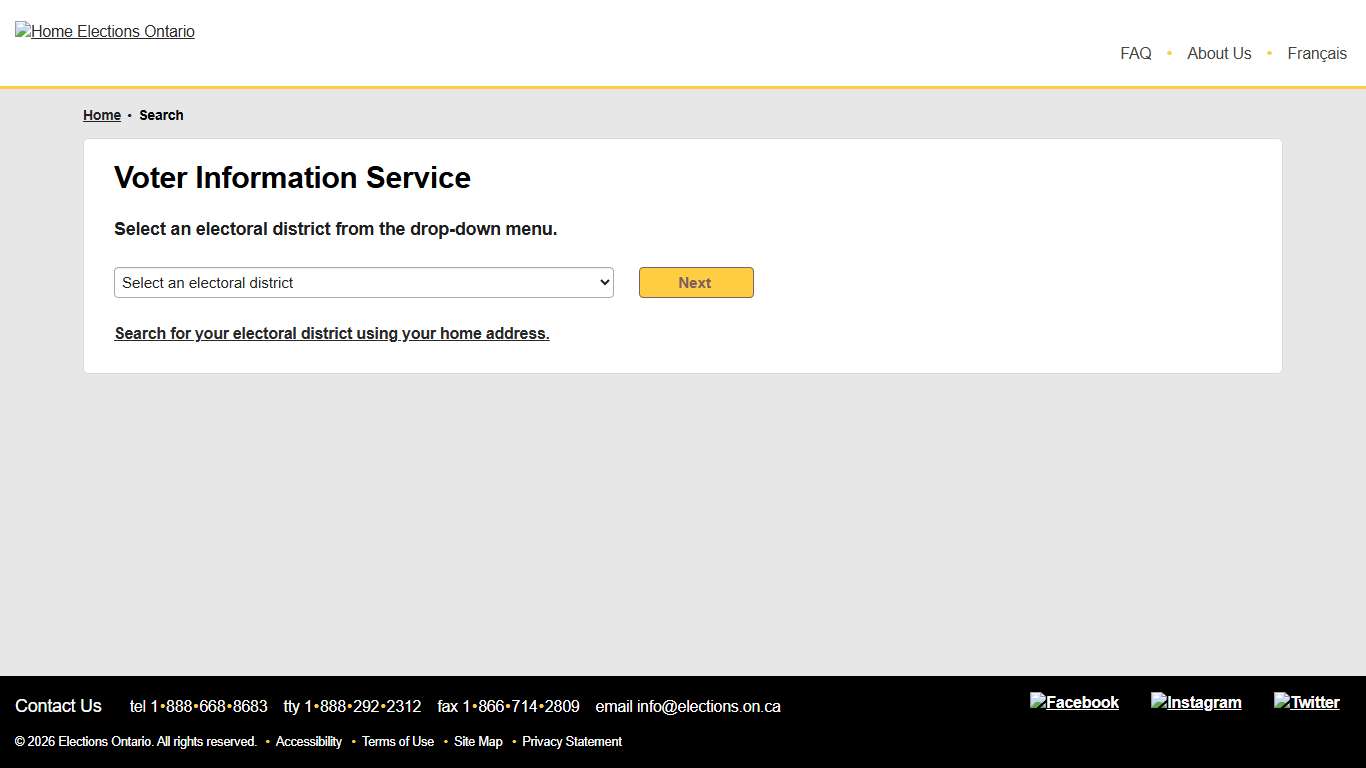Switch the site language to Français
Screen dimensions: 1366x768
pyautogui.click(x=1317, y=54)
